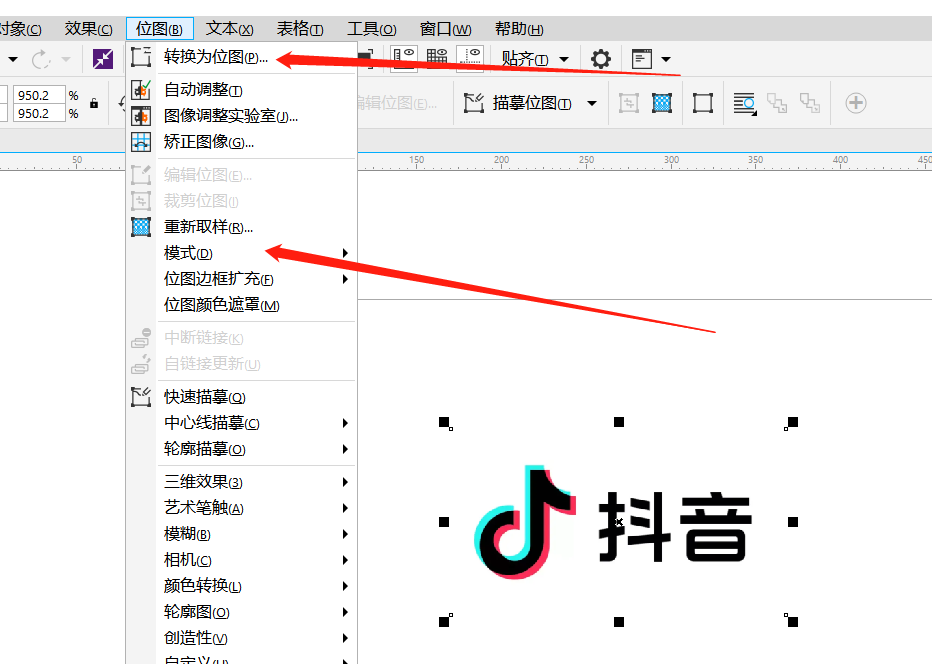Click the square frame icon in property bar
The height and width of the screenshot is (664, 932).
pos(703,103)
